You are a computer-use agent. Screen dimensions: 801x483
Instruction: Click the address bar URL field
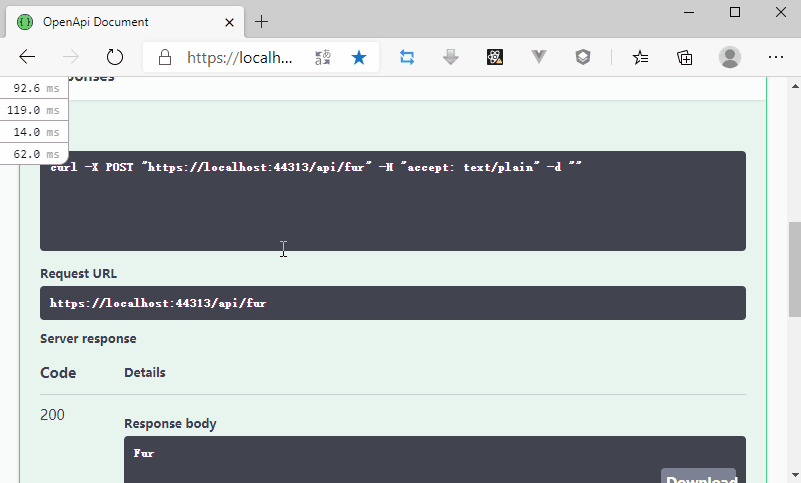click(x=240, y=57)
